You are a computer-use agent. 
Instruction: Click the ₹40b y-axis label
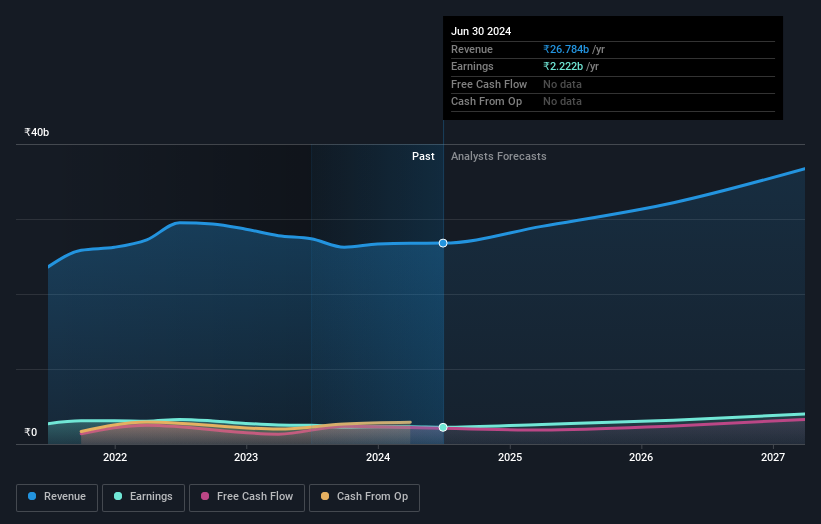point(37,132)
